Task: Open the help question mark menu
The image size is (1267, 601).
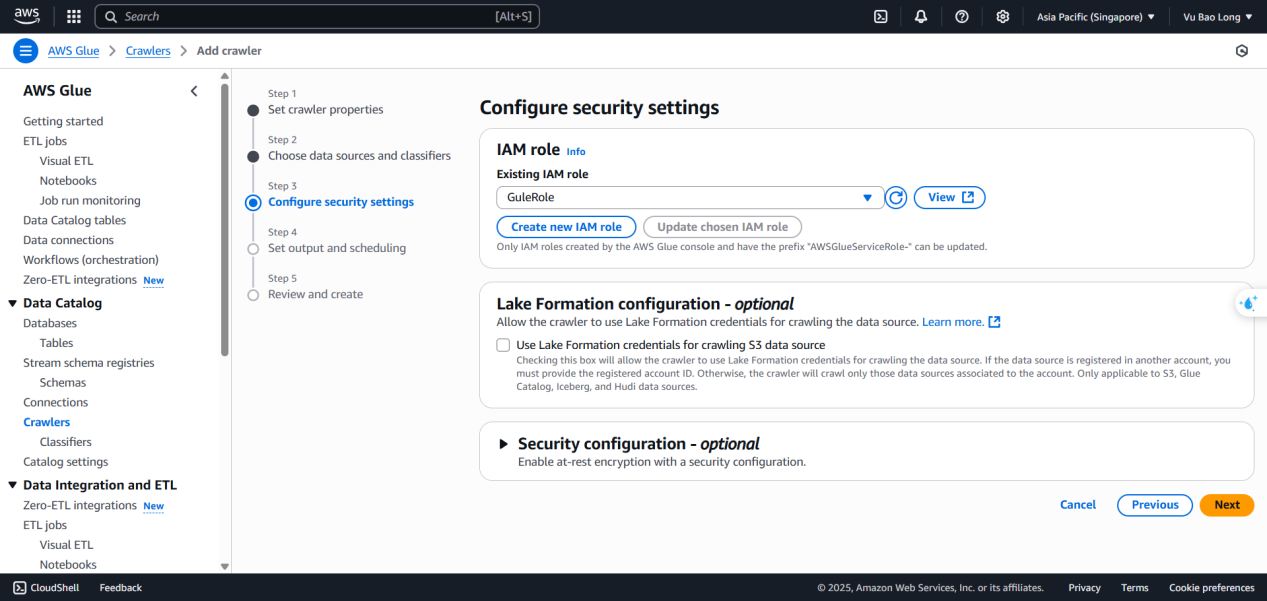Action: (x=962, y=16)
